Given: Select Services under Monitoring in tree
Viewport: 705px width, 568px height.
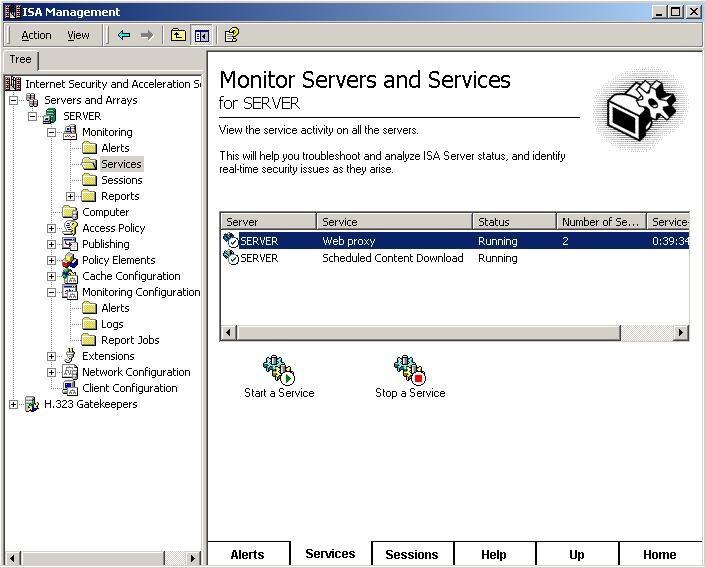Looking at the screenshot, I should 121,164.
